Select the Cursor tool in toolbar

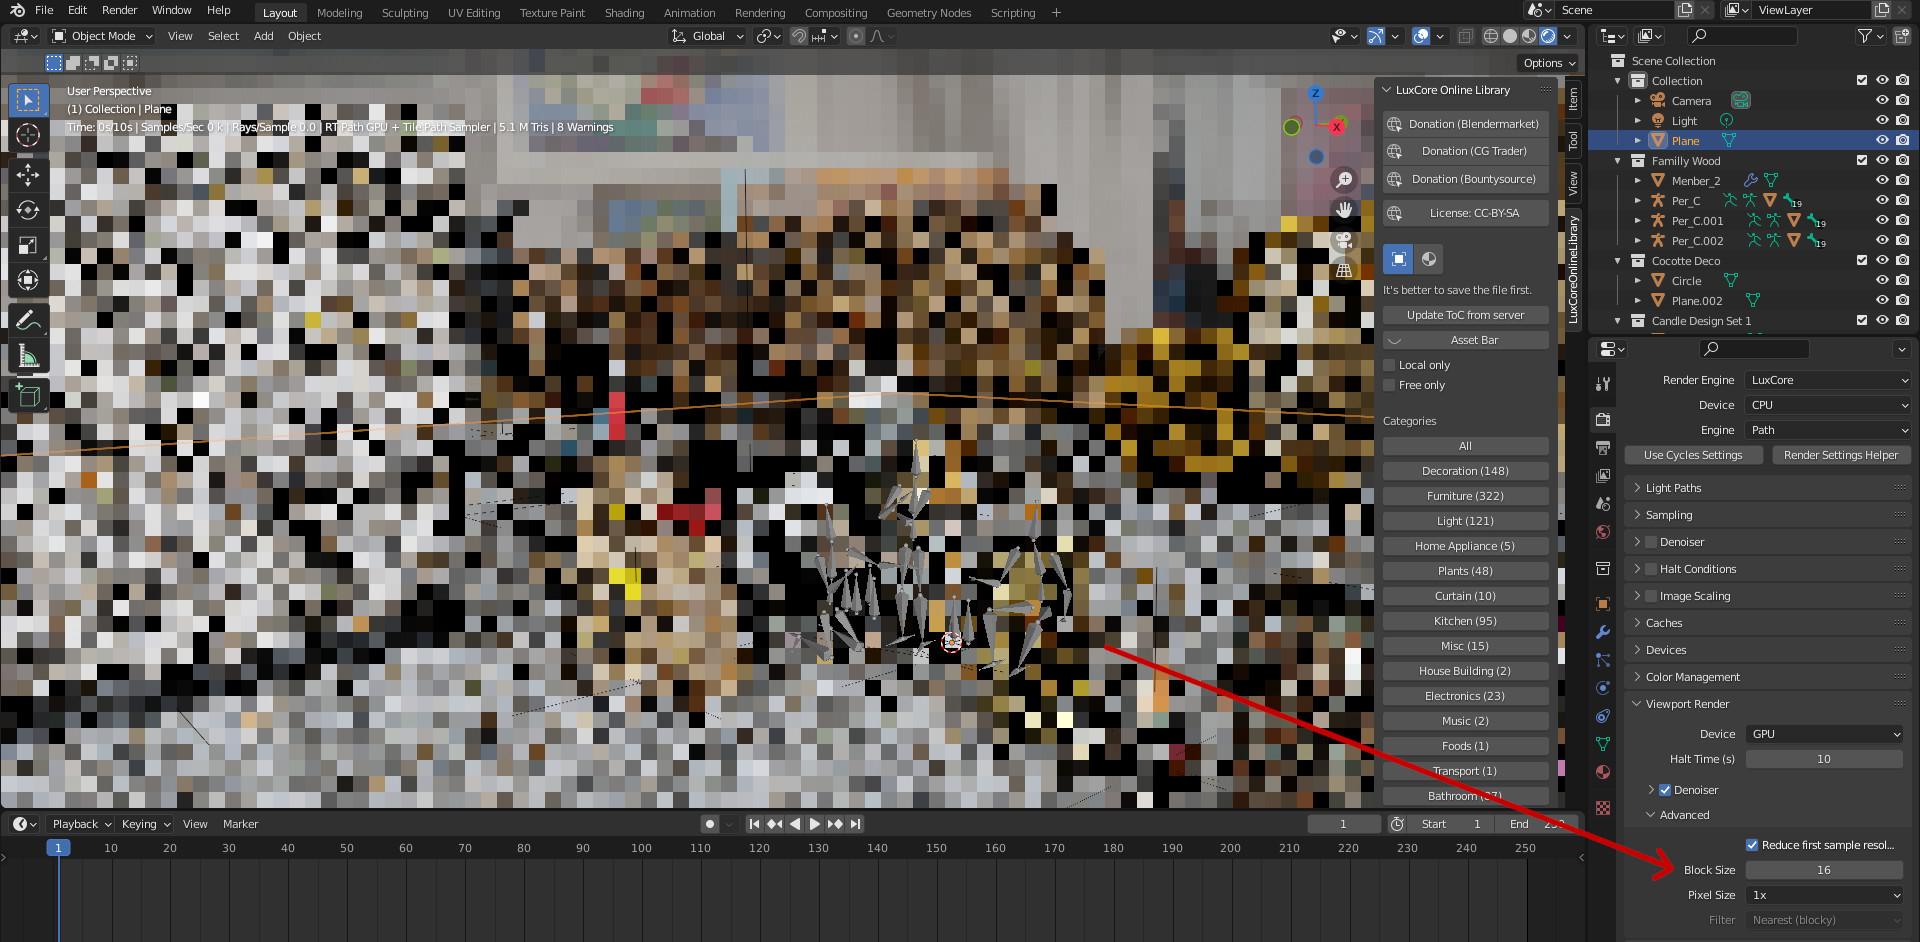pos(28,135)
